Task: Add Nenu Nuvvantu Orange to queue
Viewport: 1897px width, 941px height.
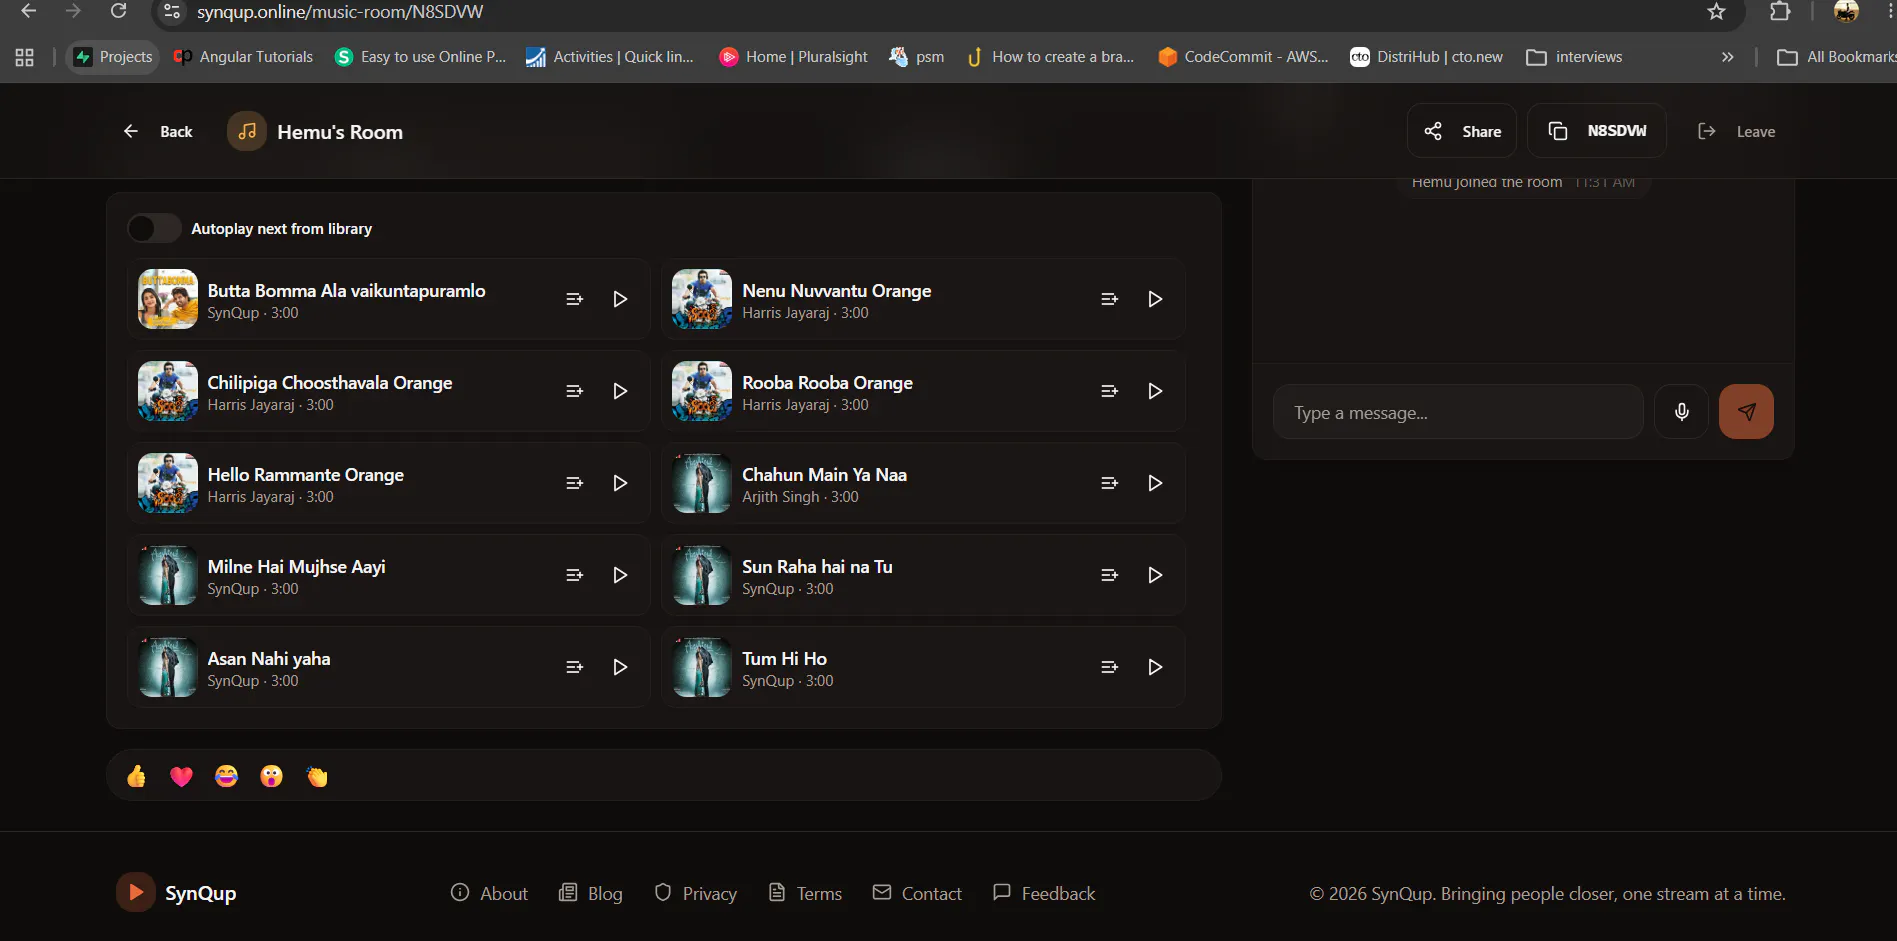Action: click(x=1109, y=299)
